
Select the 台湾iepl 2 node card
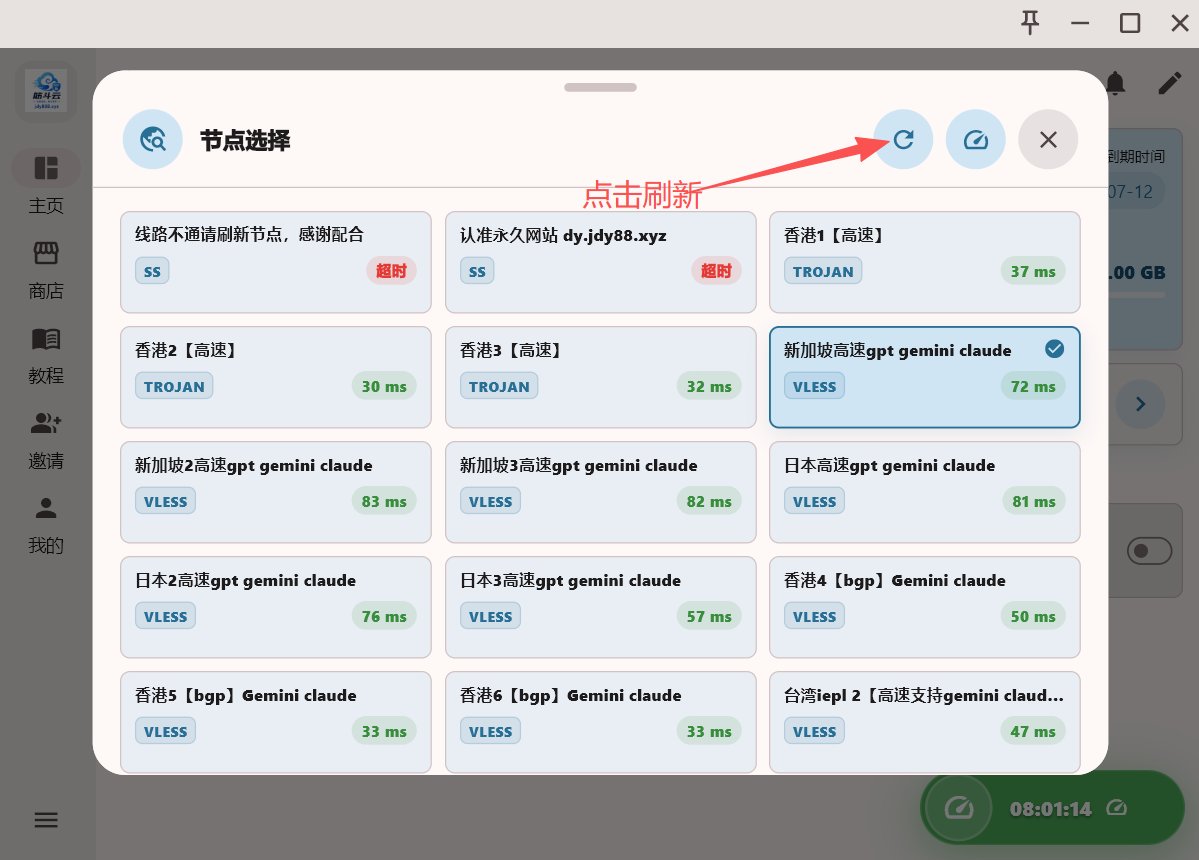click(x=924, y=722)
